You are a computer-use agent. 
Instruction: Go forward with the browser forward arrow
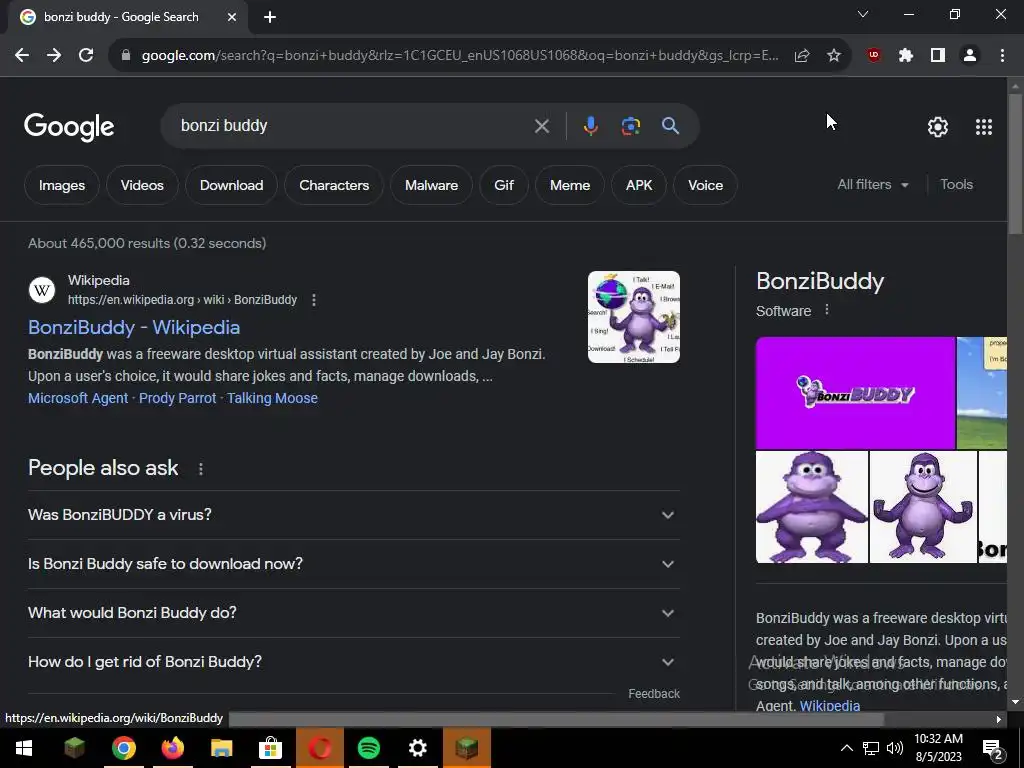(54, 56)
